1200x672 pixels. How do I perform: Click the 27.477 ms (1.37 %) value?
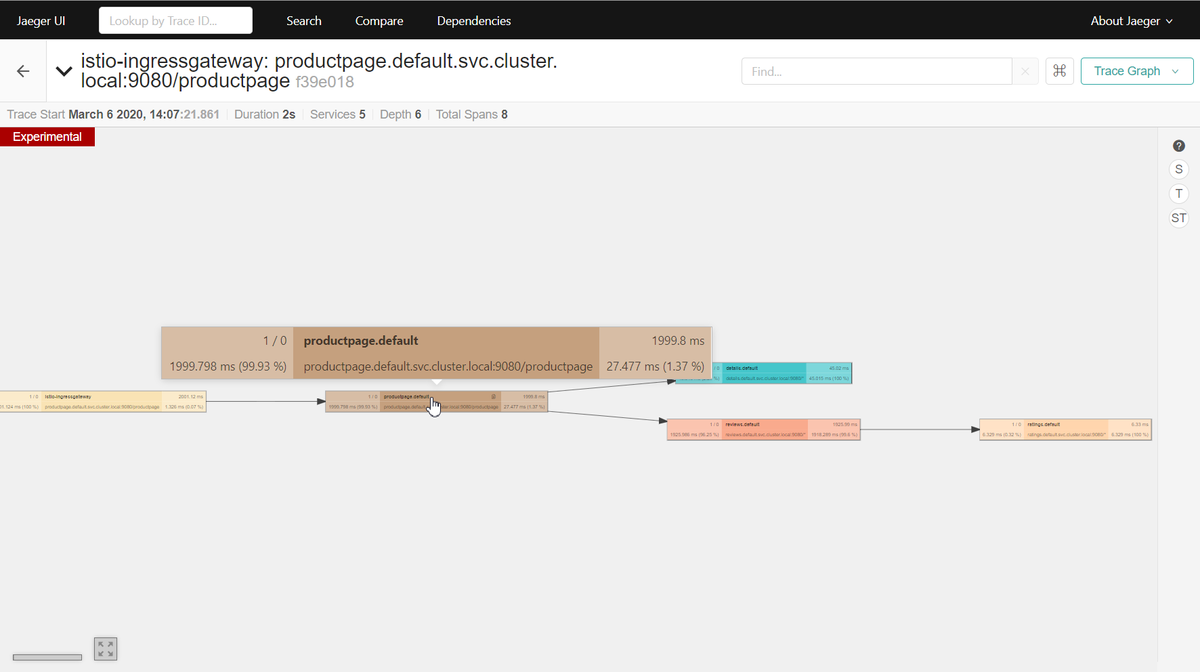pyautogui.click(x=655, y=367)
